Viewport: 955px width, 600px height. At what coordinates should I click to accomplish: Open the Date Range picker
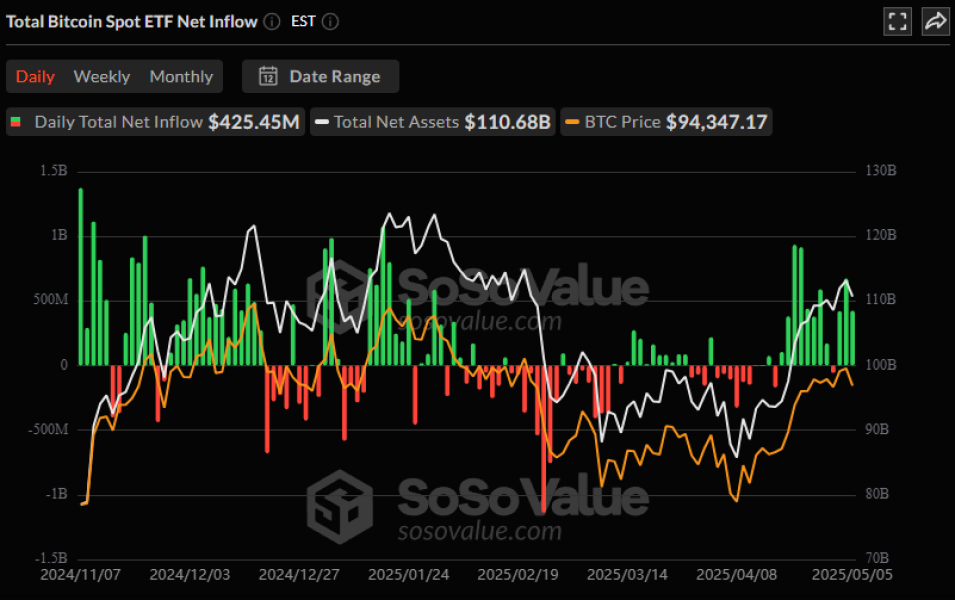(x=334, y=76)
